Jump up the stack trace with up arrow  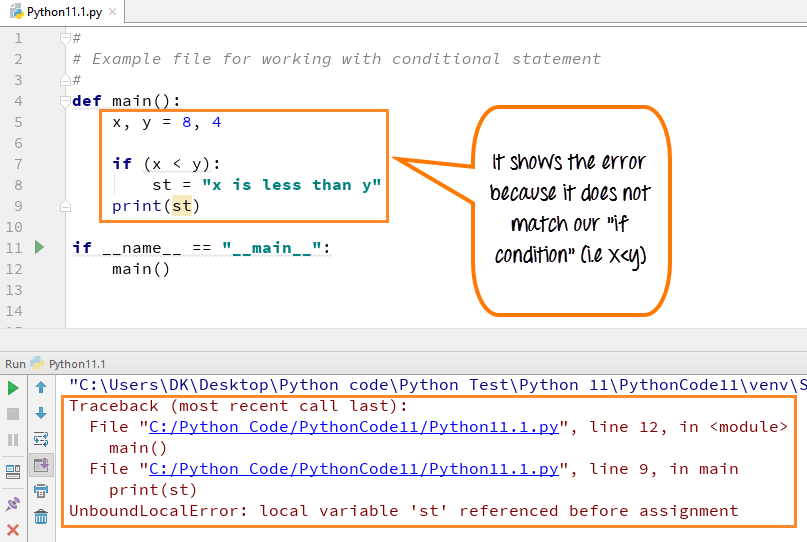pos(41,387)
